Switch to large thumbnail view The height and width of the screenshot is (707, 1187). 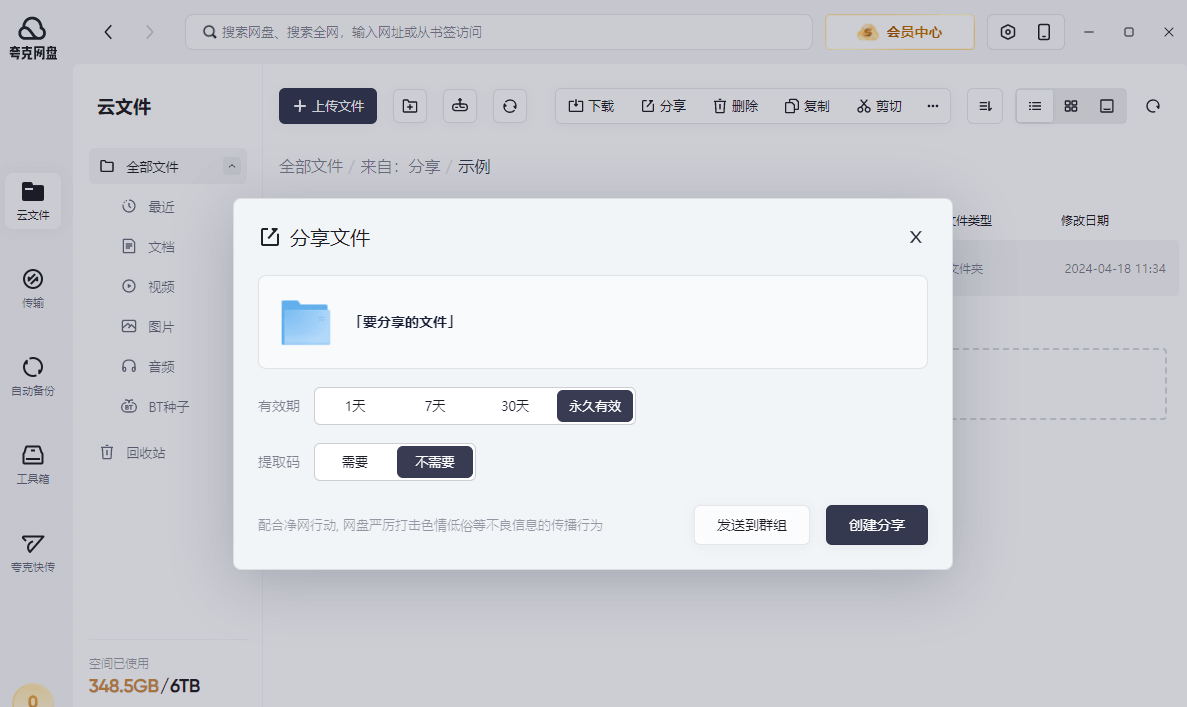(x=1106, y=106)
